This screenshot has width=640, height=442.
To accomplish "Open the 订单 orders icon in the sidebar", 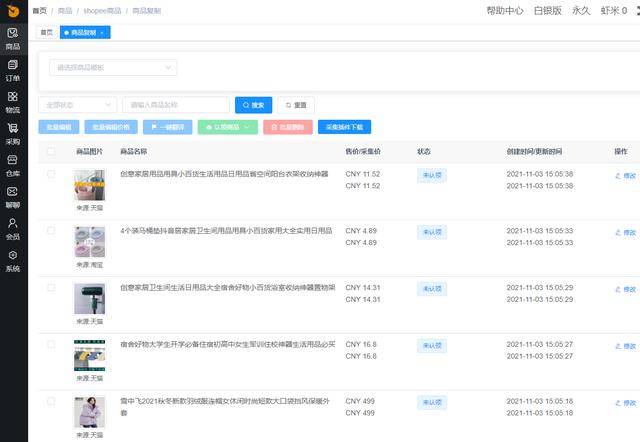I will tap(13, 70).
